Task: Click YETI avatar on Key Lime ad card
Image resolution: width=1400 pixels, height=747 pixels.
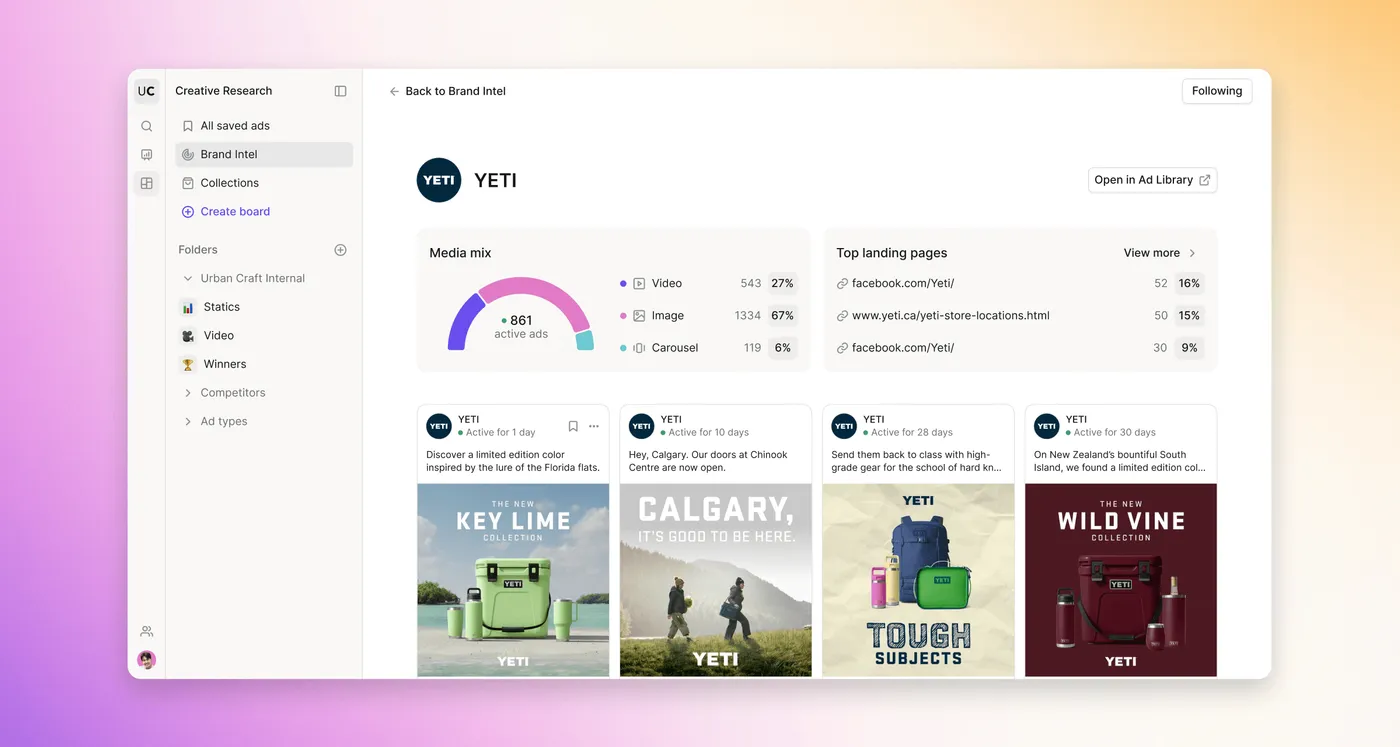Action: tap(439, 426)
